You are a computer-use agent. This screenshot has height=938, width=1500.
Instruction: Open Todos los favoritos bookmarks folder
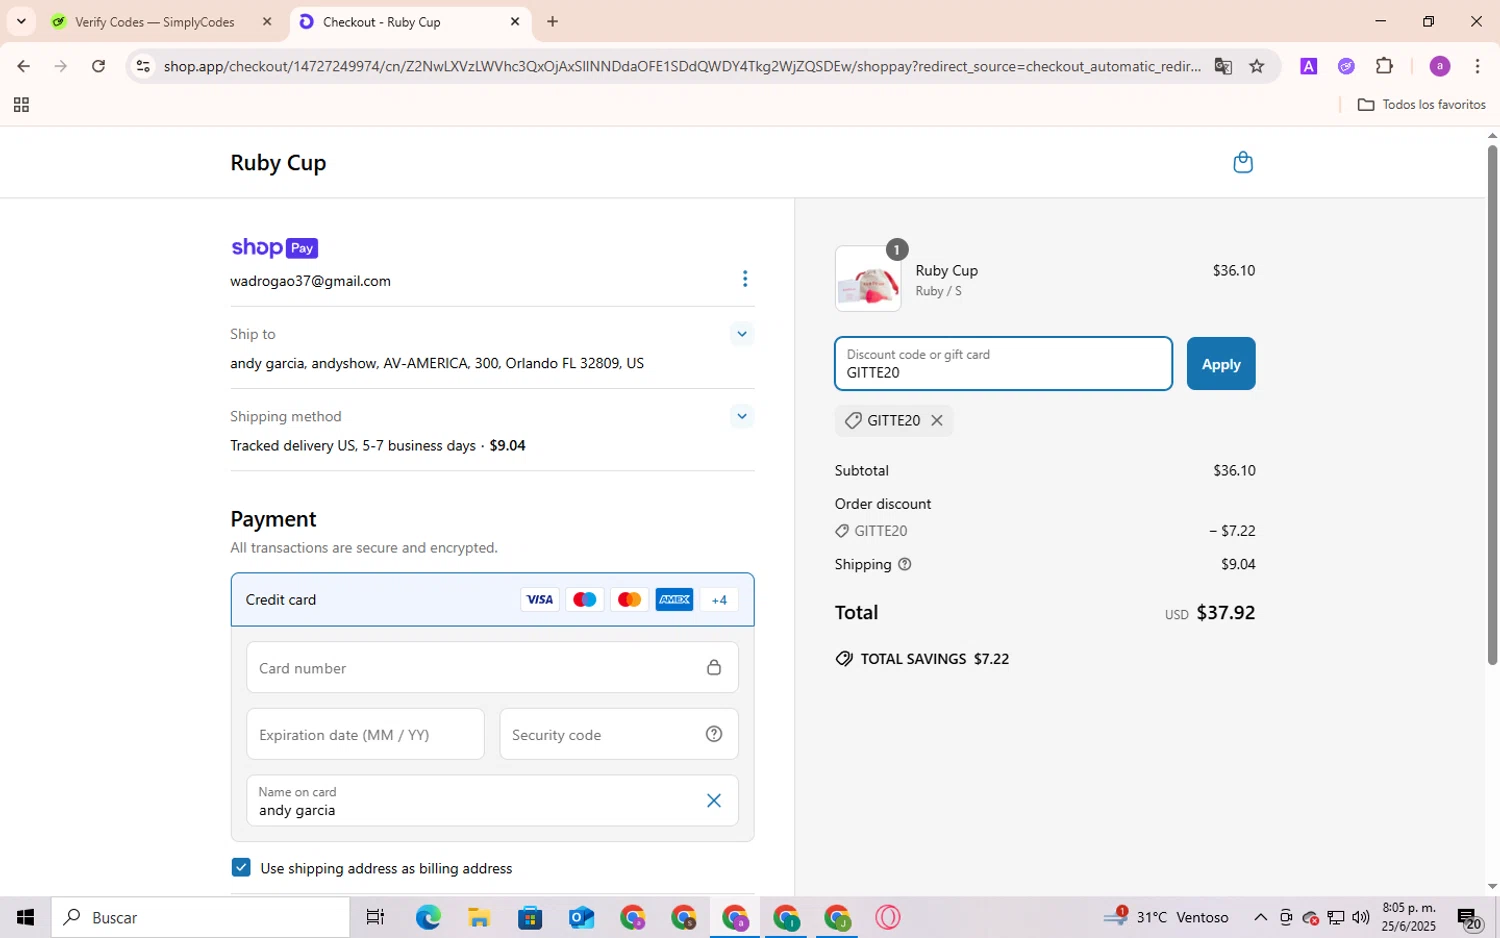pyautogui.click(x=1422, y=105)
